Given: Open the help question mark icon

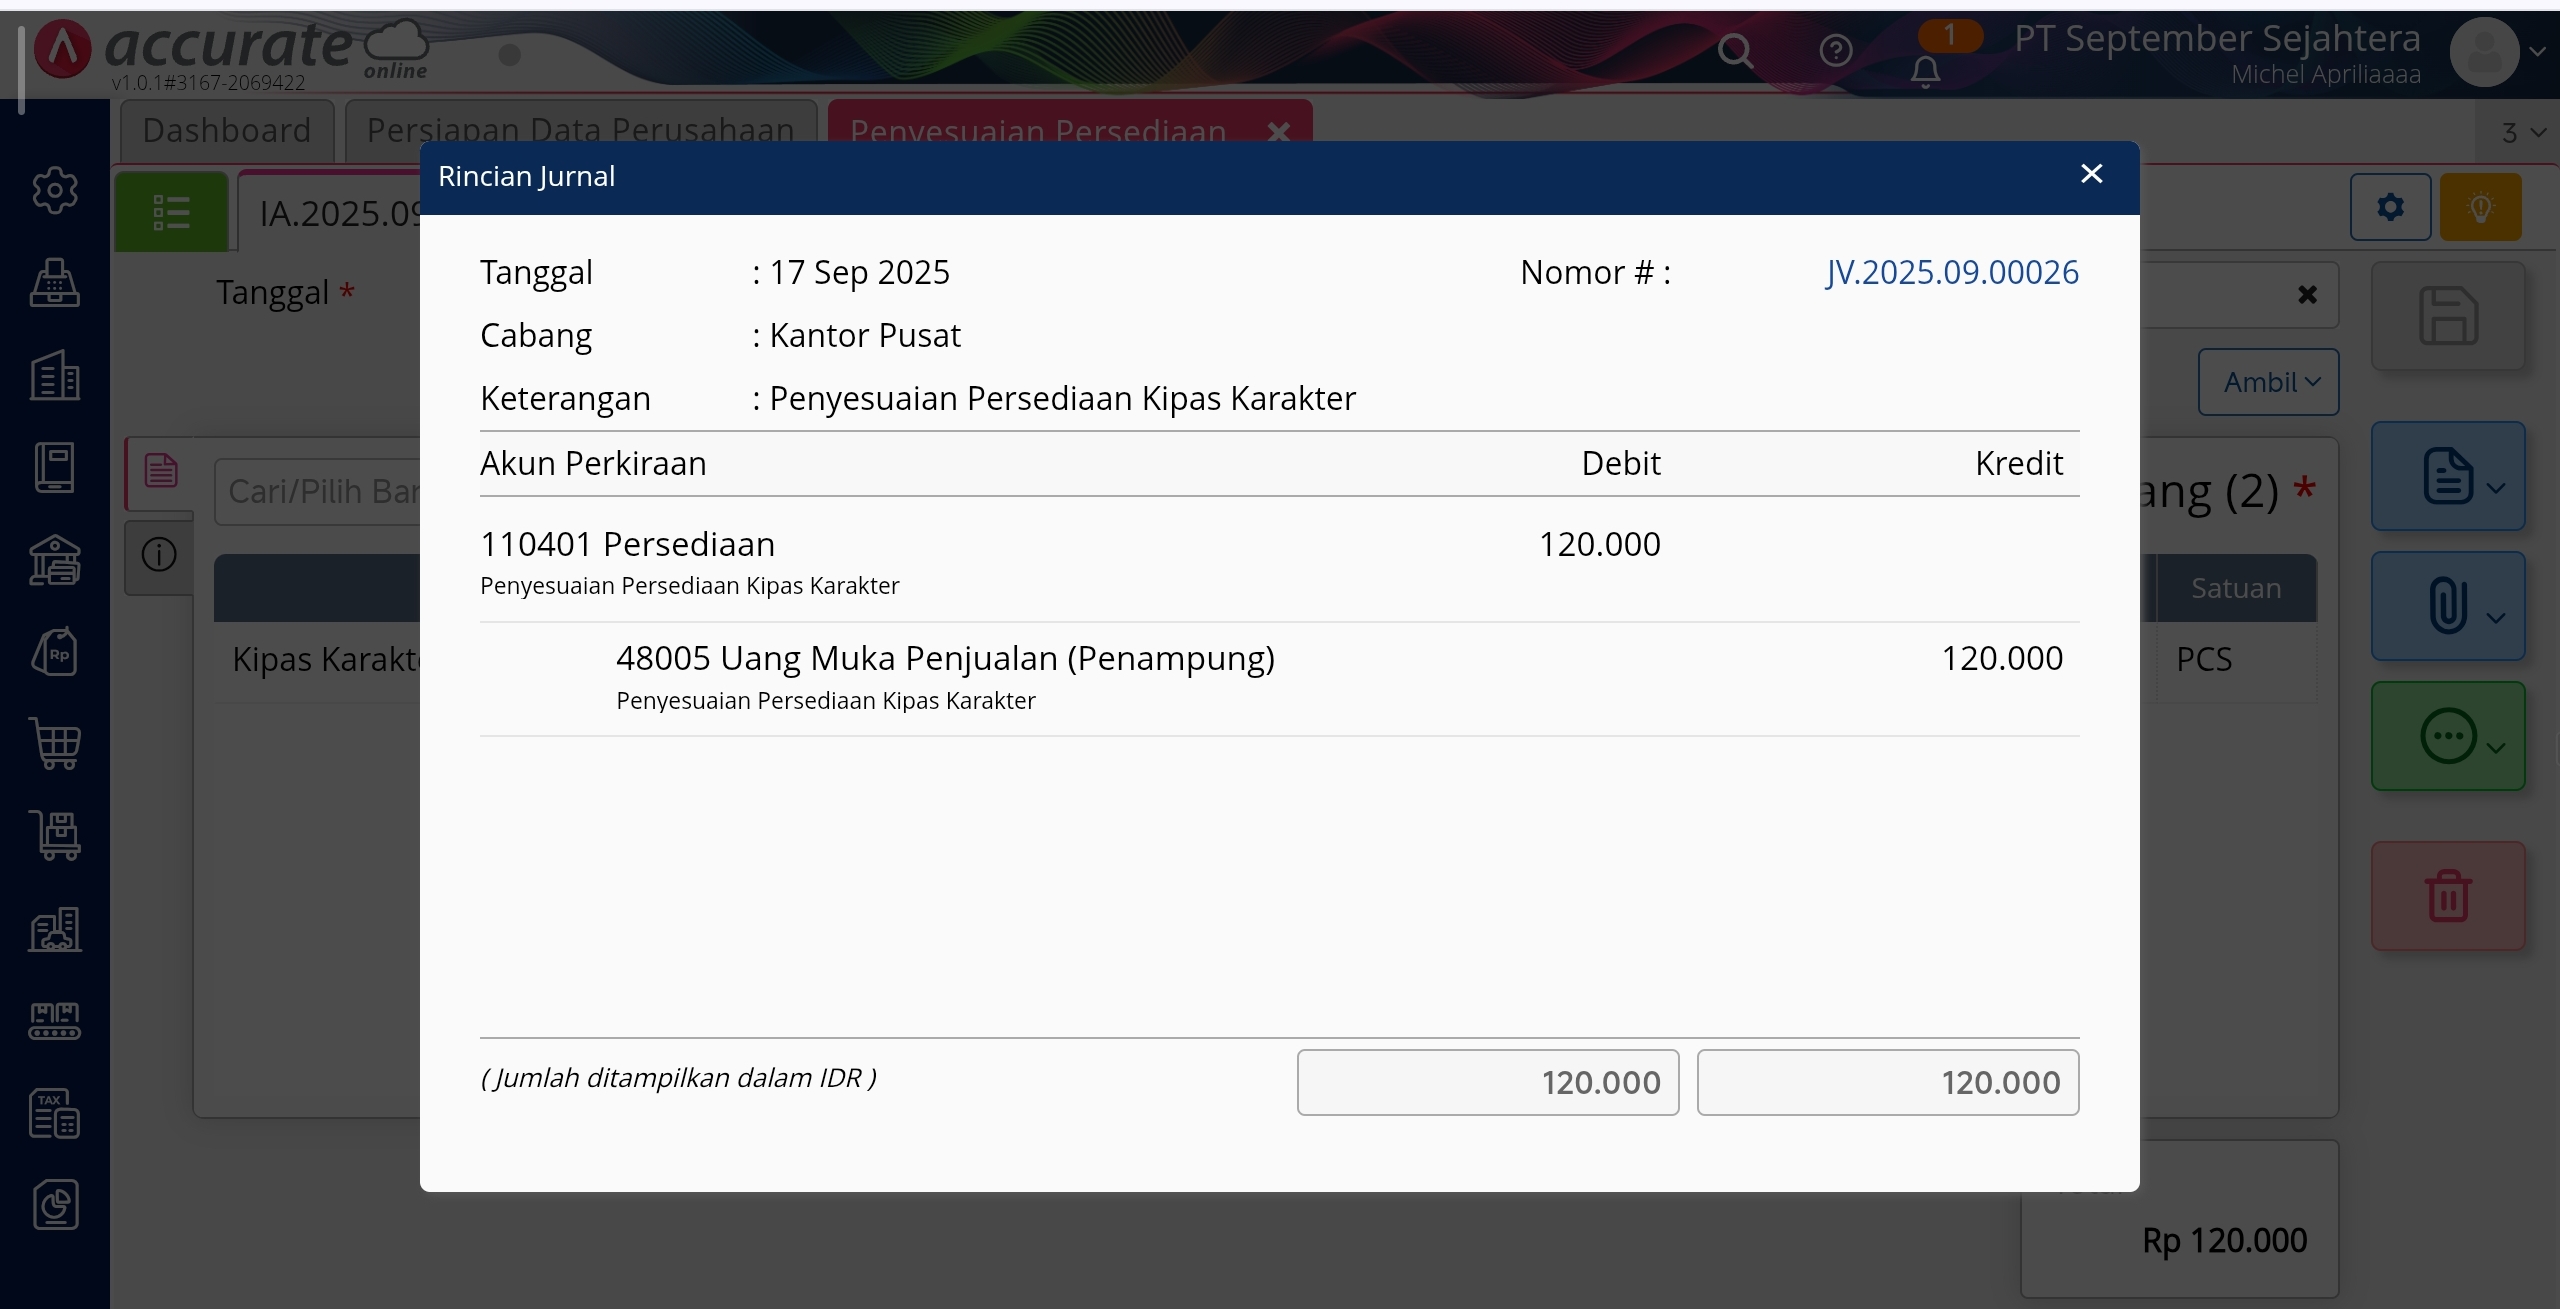Looking at the screenshot, I should [1836, 50].
